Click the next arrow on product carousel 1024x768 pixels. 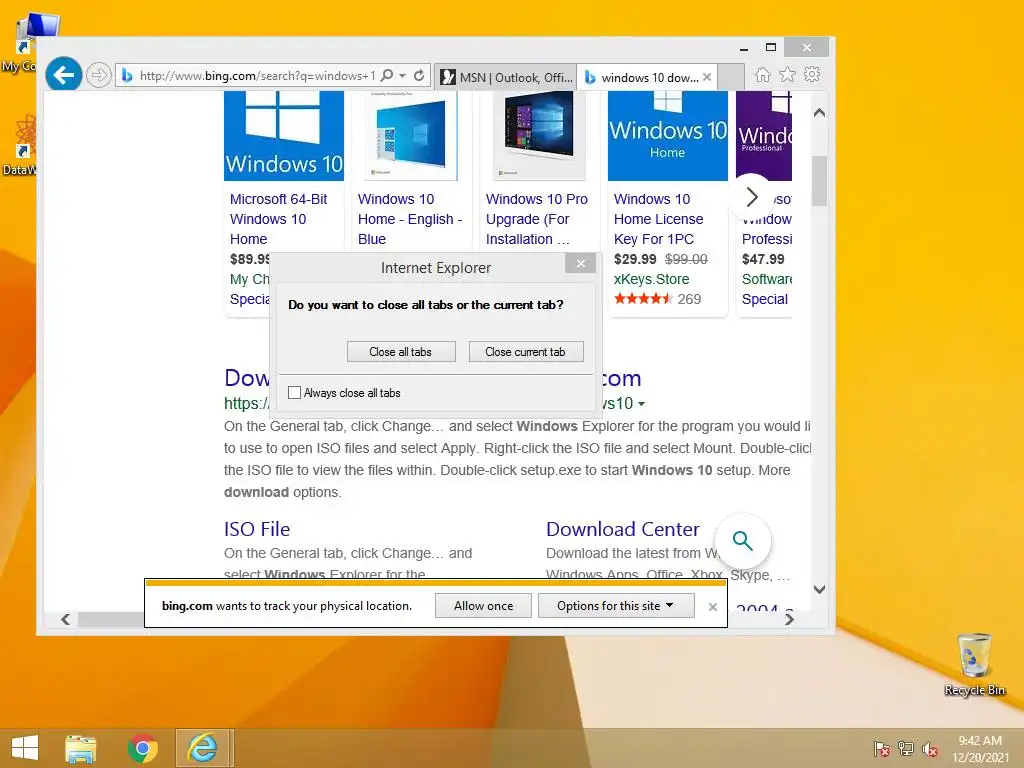coord(752,197)
